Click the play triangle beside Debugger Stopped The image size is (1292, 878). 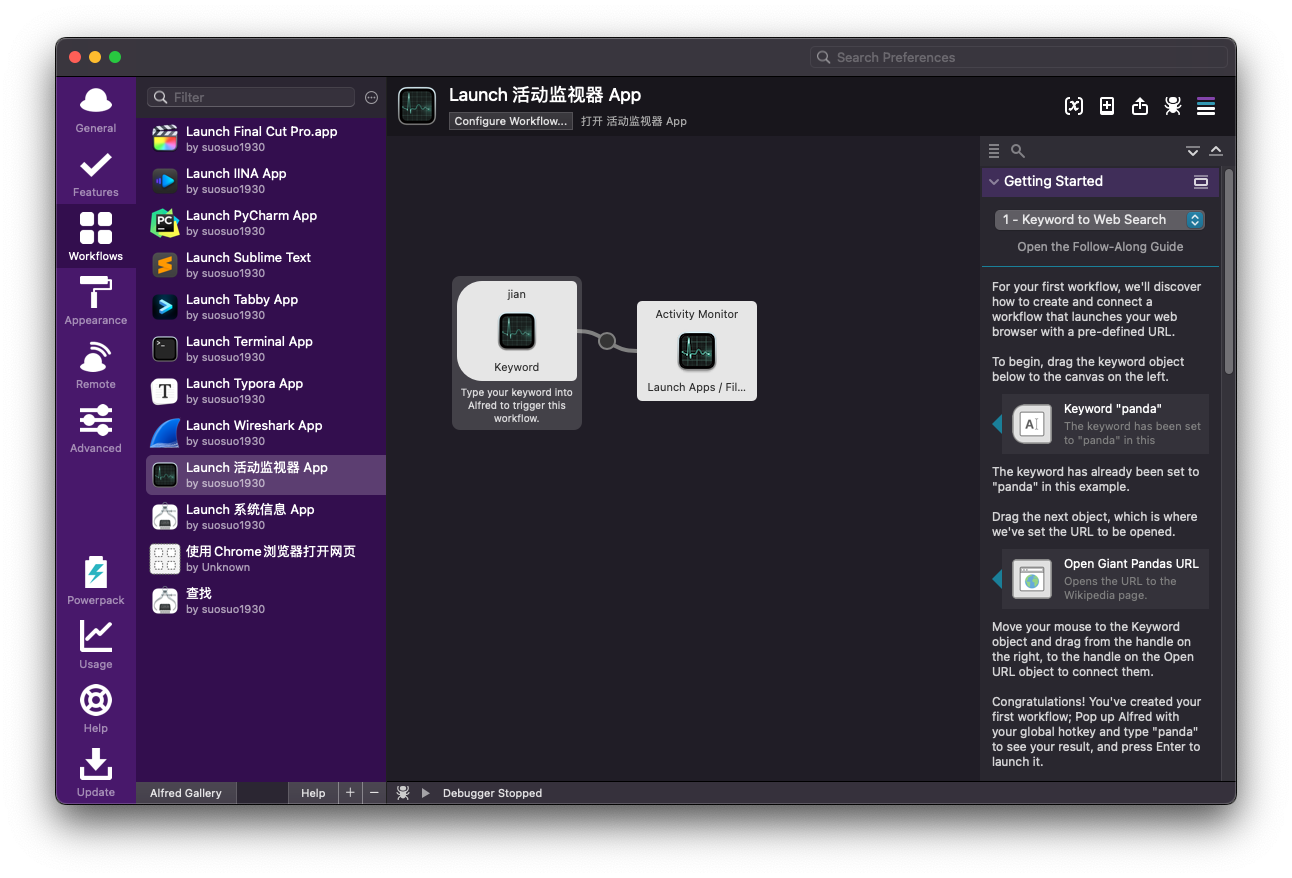coord(425,793)
